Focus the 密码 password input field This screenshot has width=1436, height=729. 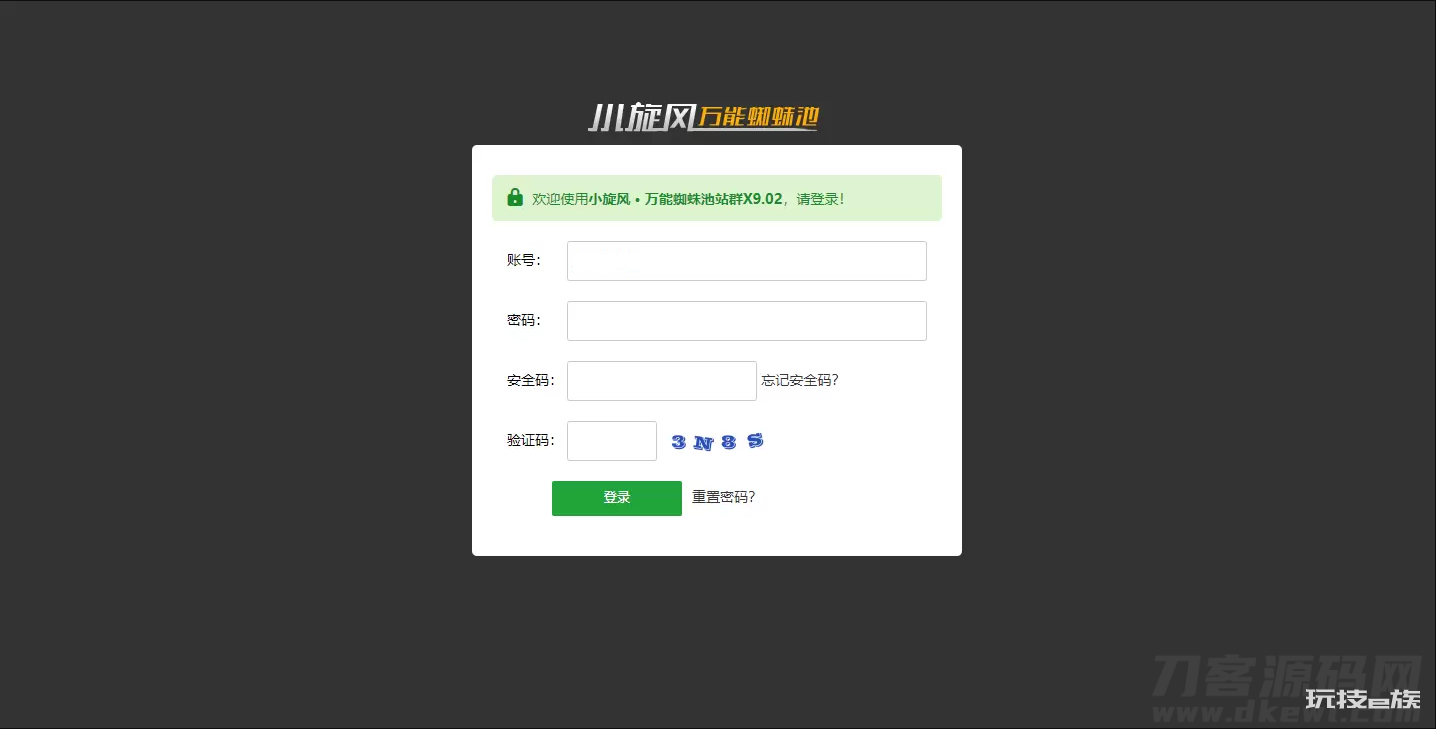pyautogui.click(x=747, y=321)
